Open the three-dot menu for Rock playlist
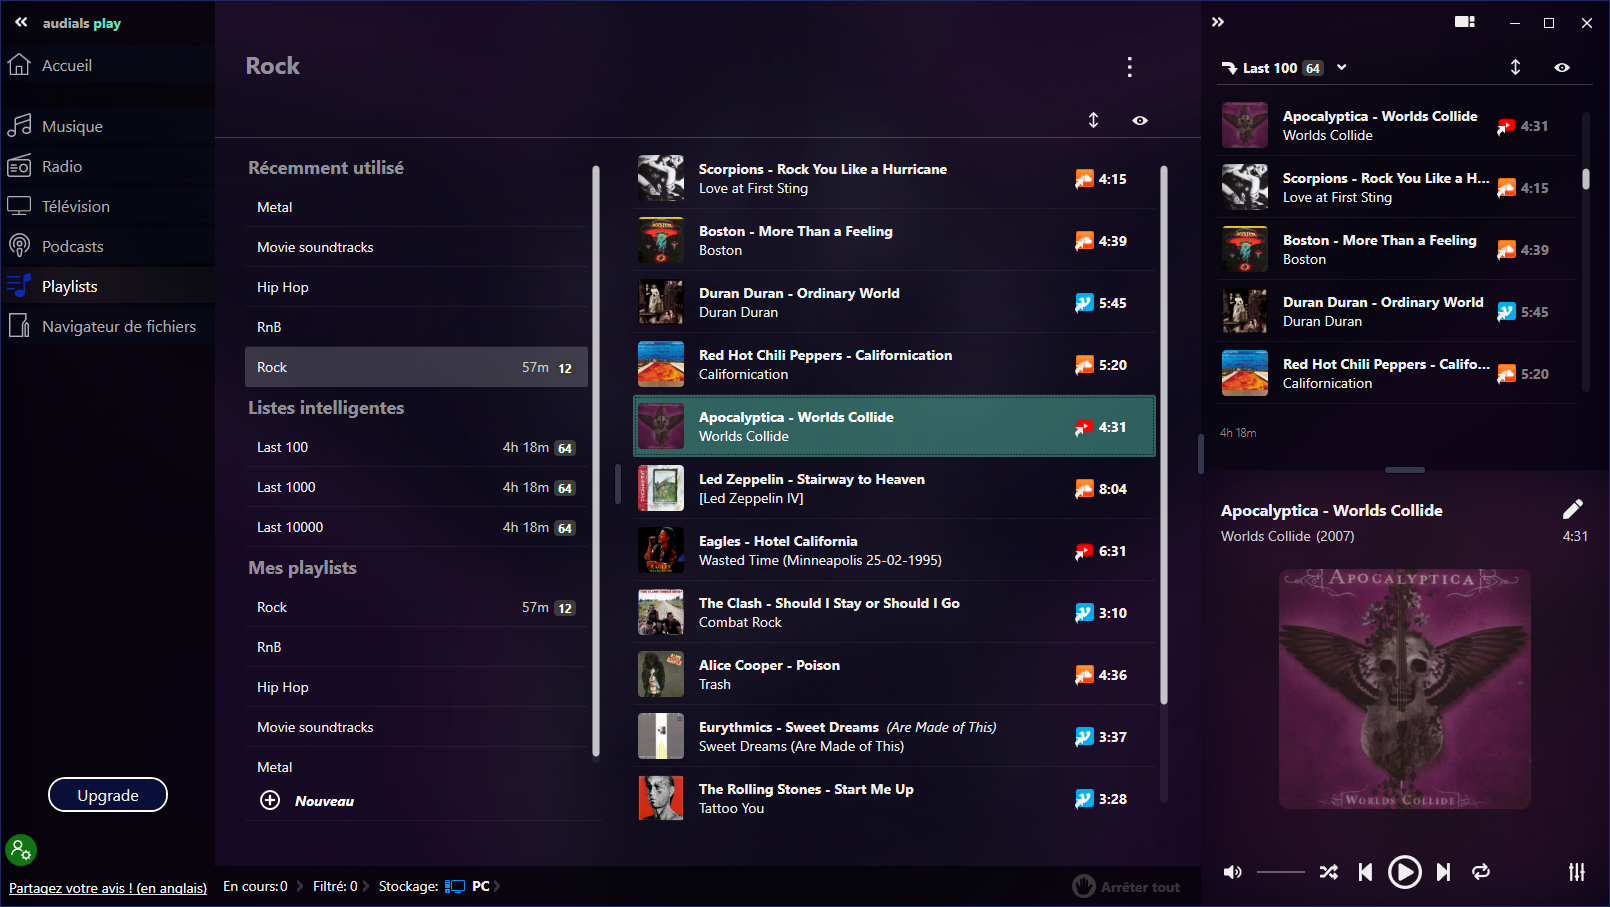 (x=1129, y=67)
